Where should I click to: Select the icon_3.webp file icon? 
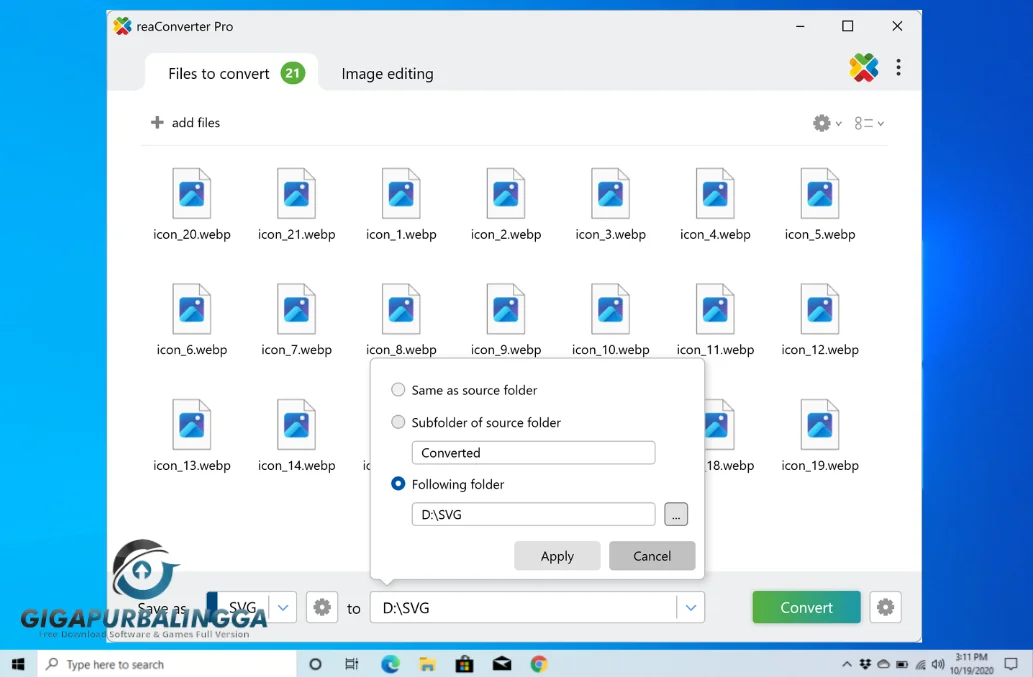(611, 194)
